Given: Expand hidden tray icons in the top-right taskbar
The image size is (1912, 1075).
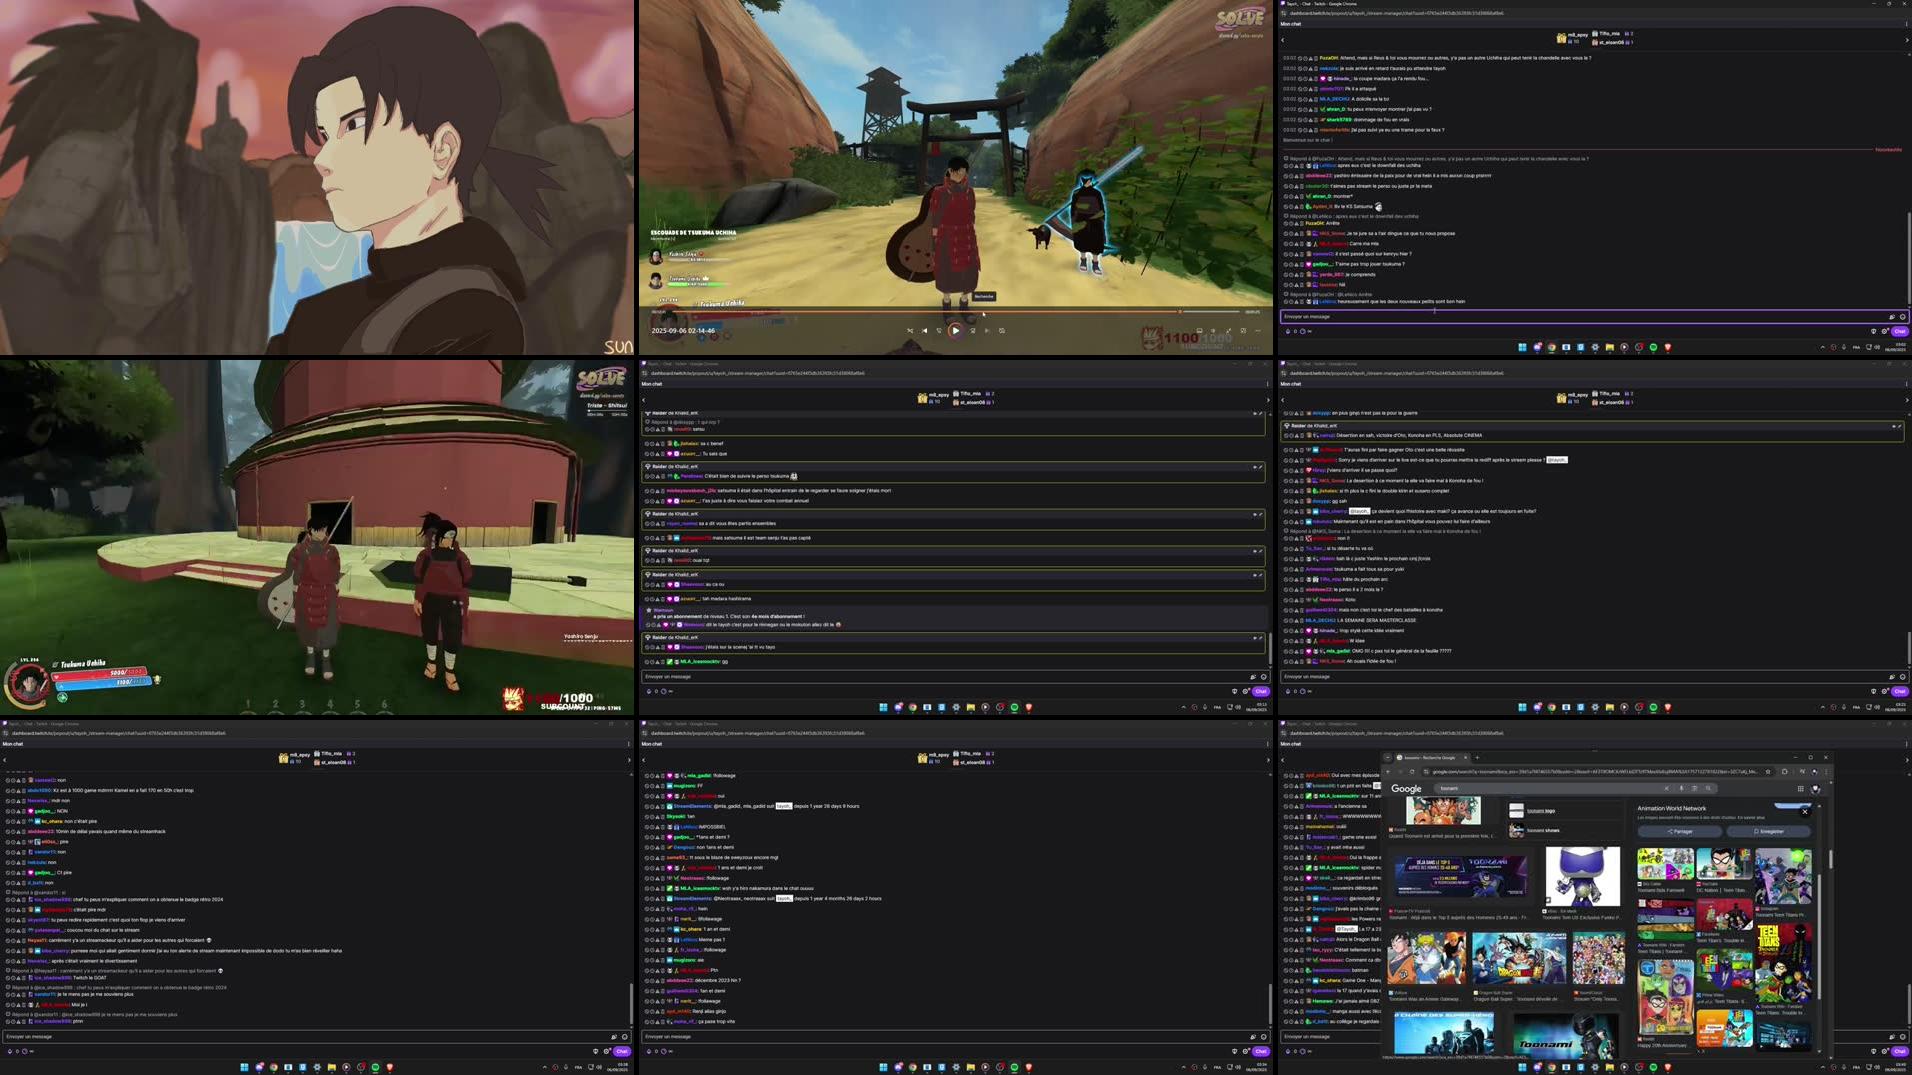Looking at the screenshot, I should pos(1822,347).
